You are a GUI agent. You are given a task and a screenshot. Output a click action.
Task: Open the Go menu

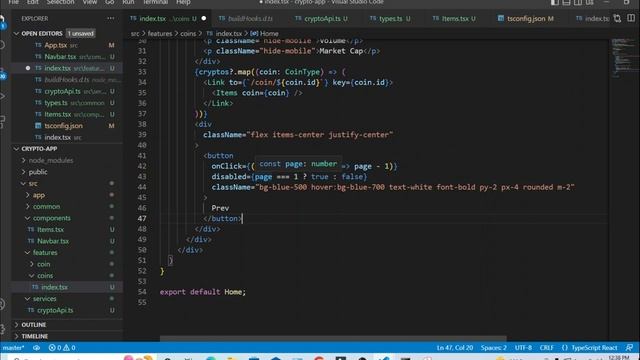(110, 2)
